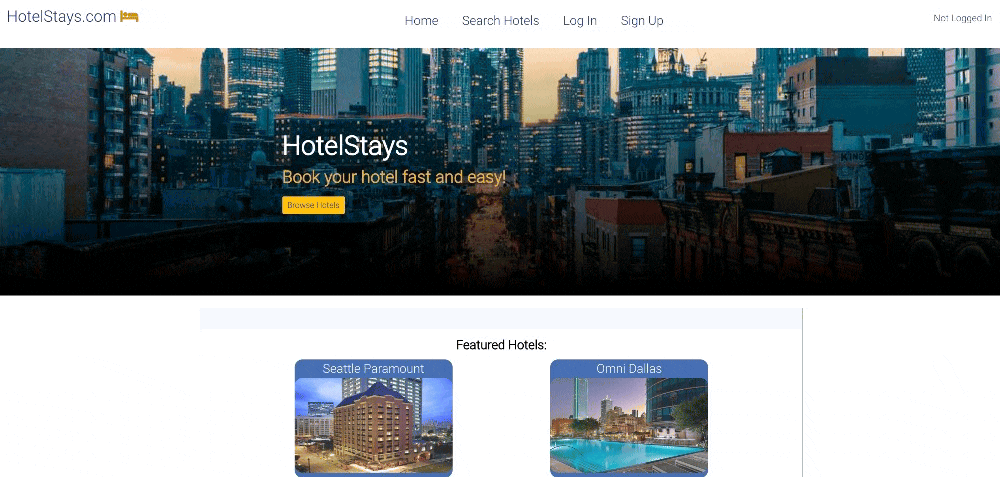Open the Search Hotels page
This screenshot has width=1000, height=477.
501,20
